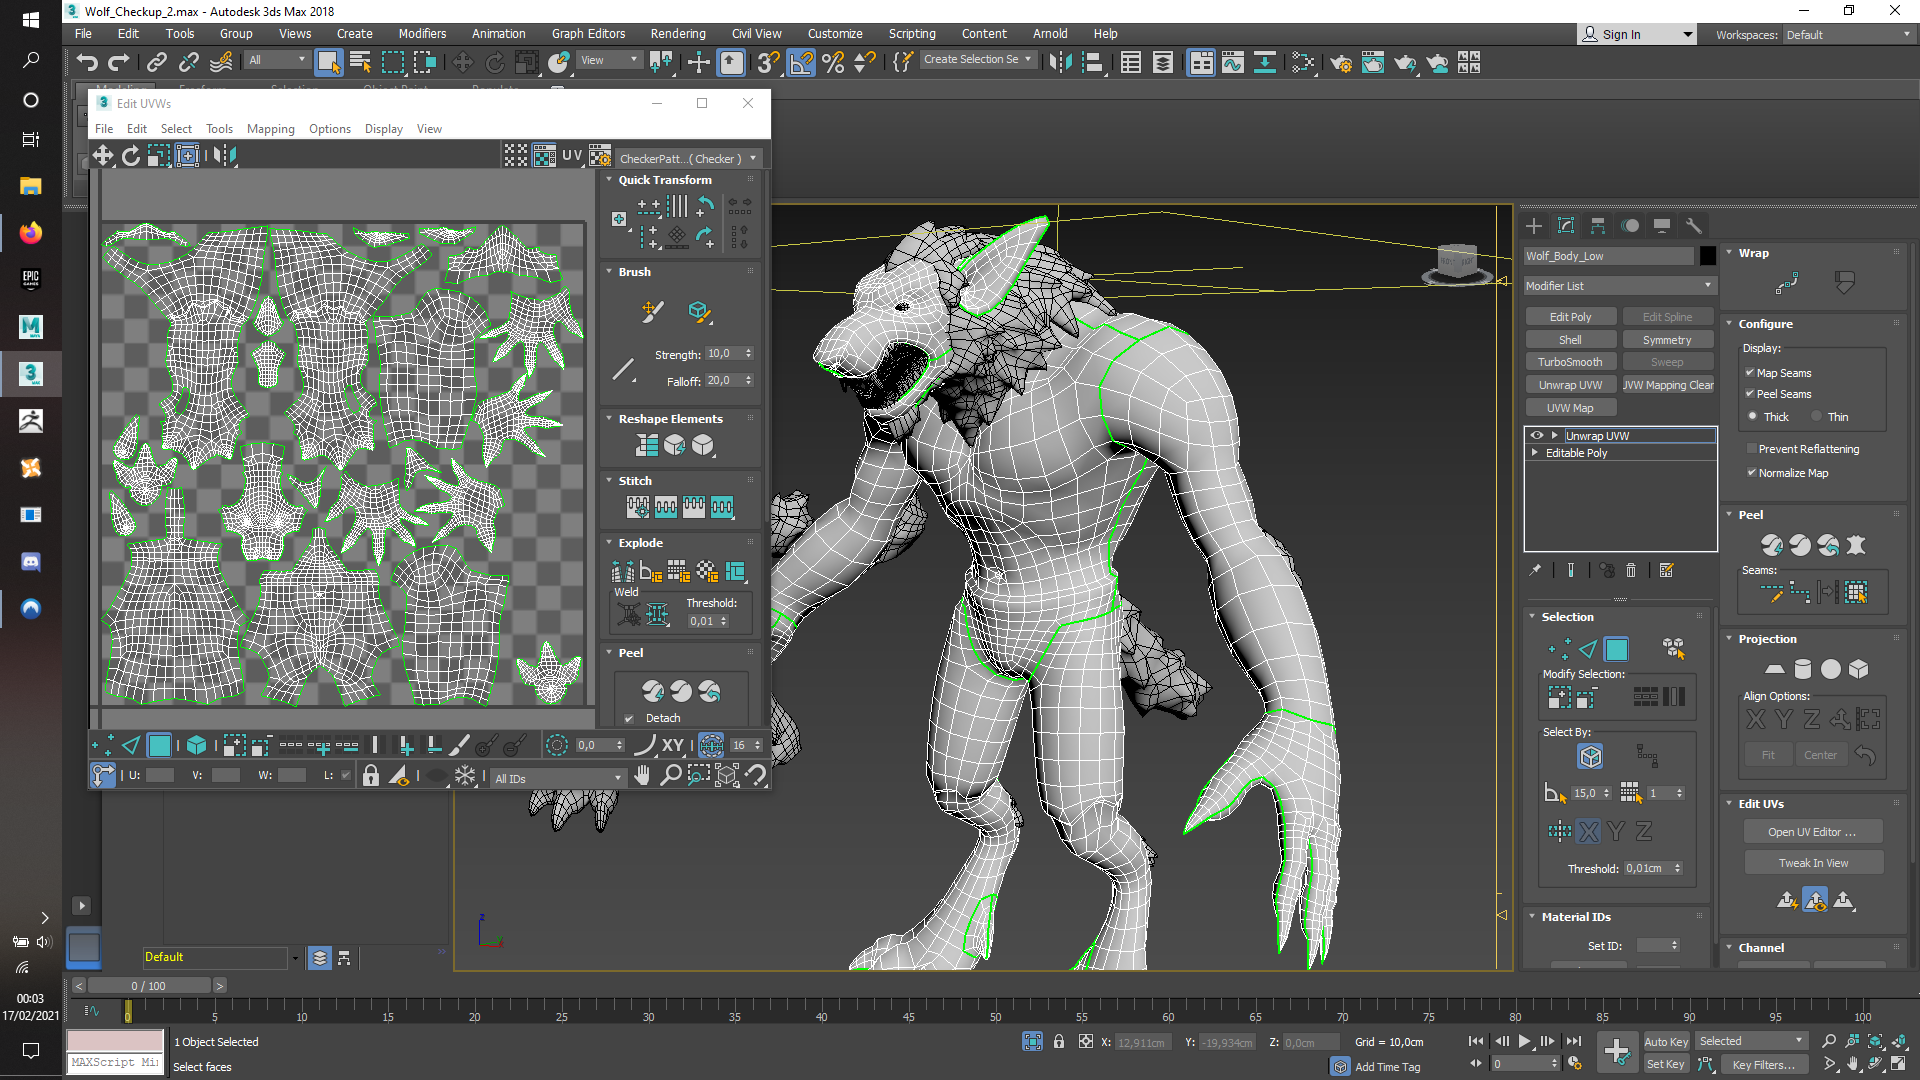Open the Utilities wrench tab in command panel
Image resolution: width=1920 pixels, height=1080 pixels.
[x=1694, y=226]
